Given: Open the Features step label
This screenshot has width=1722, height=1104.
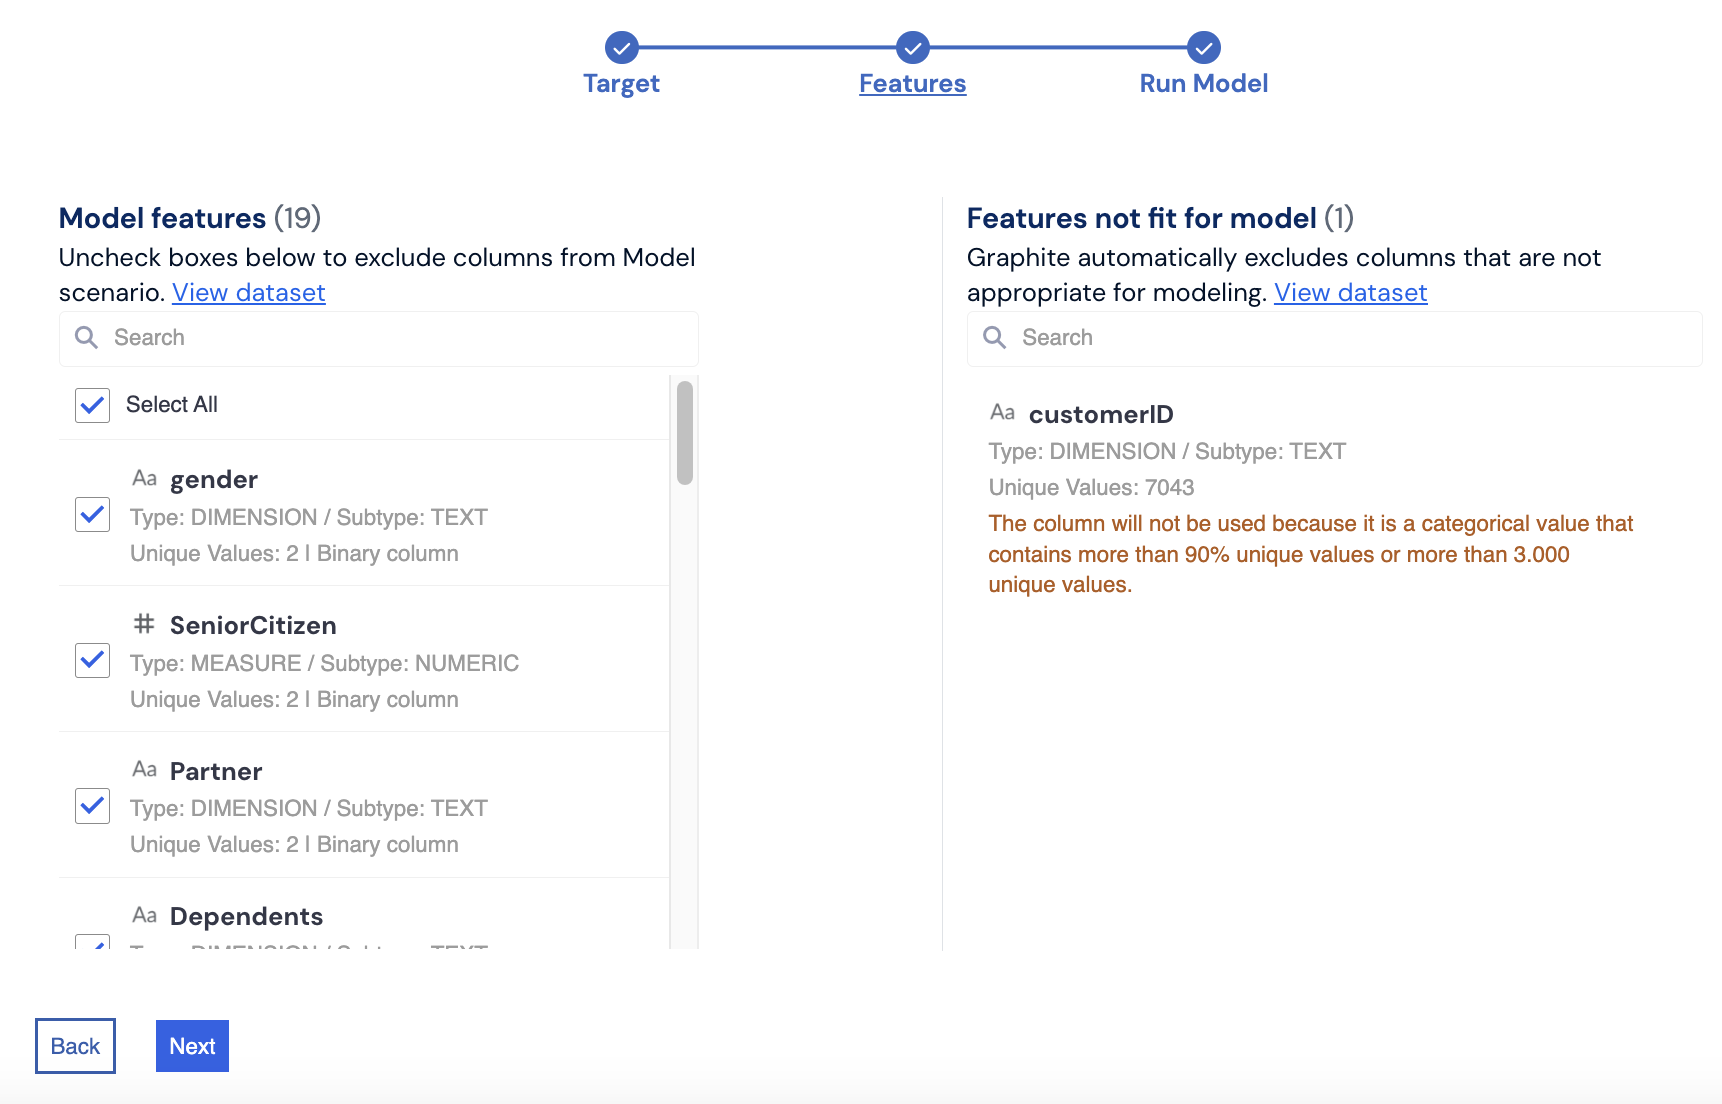Looking at the screenshot, I should click(x=912, y=84).
